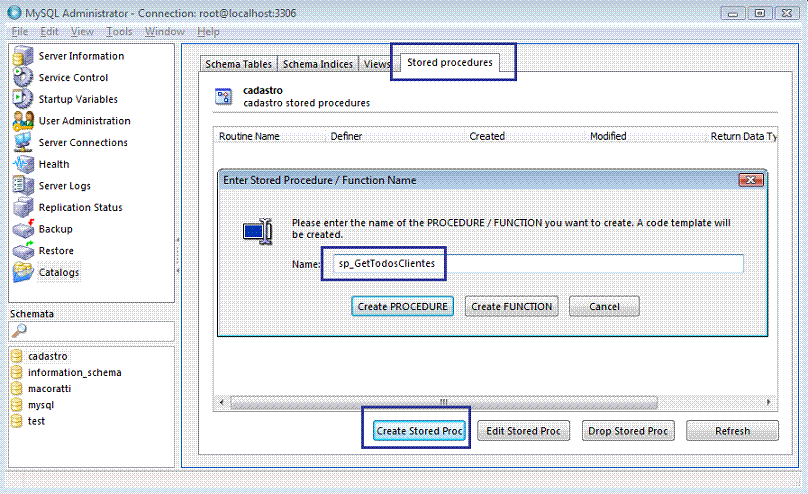The image size is (808, 494).
Task: Click the Restore drive icon
Action: click(x=23, y=250)
